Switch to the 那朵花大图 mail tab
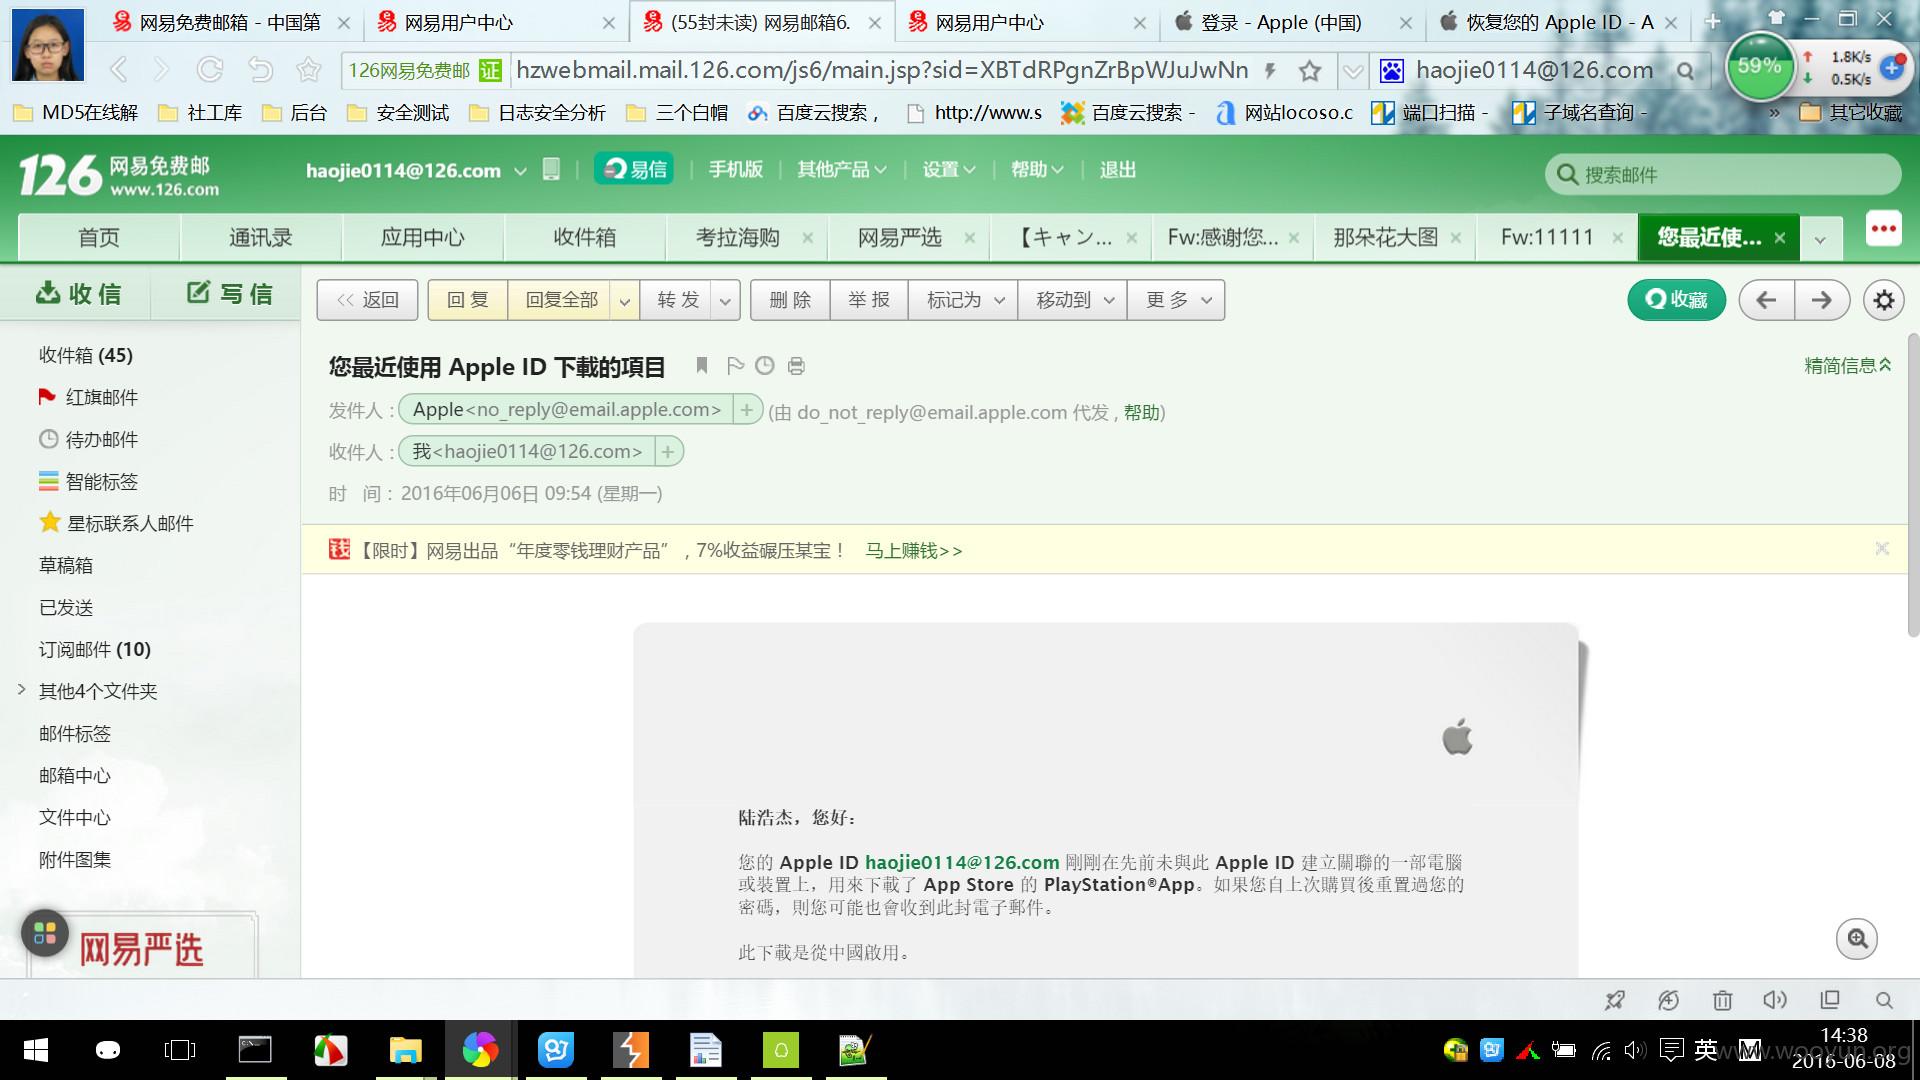The image size is (1920, 1080). tap(1385, 237)
